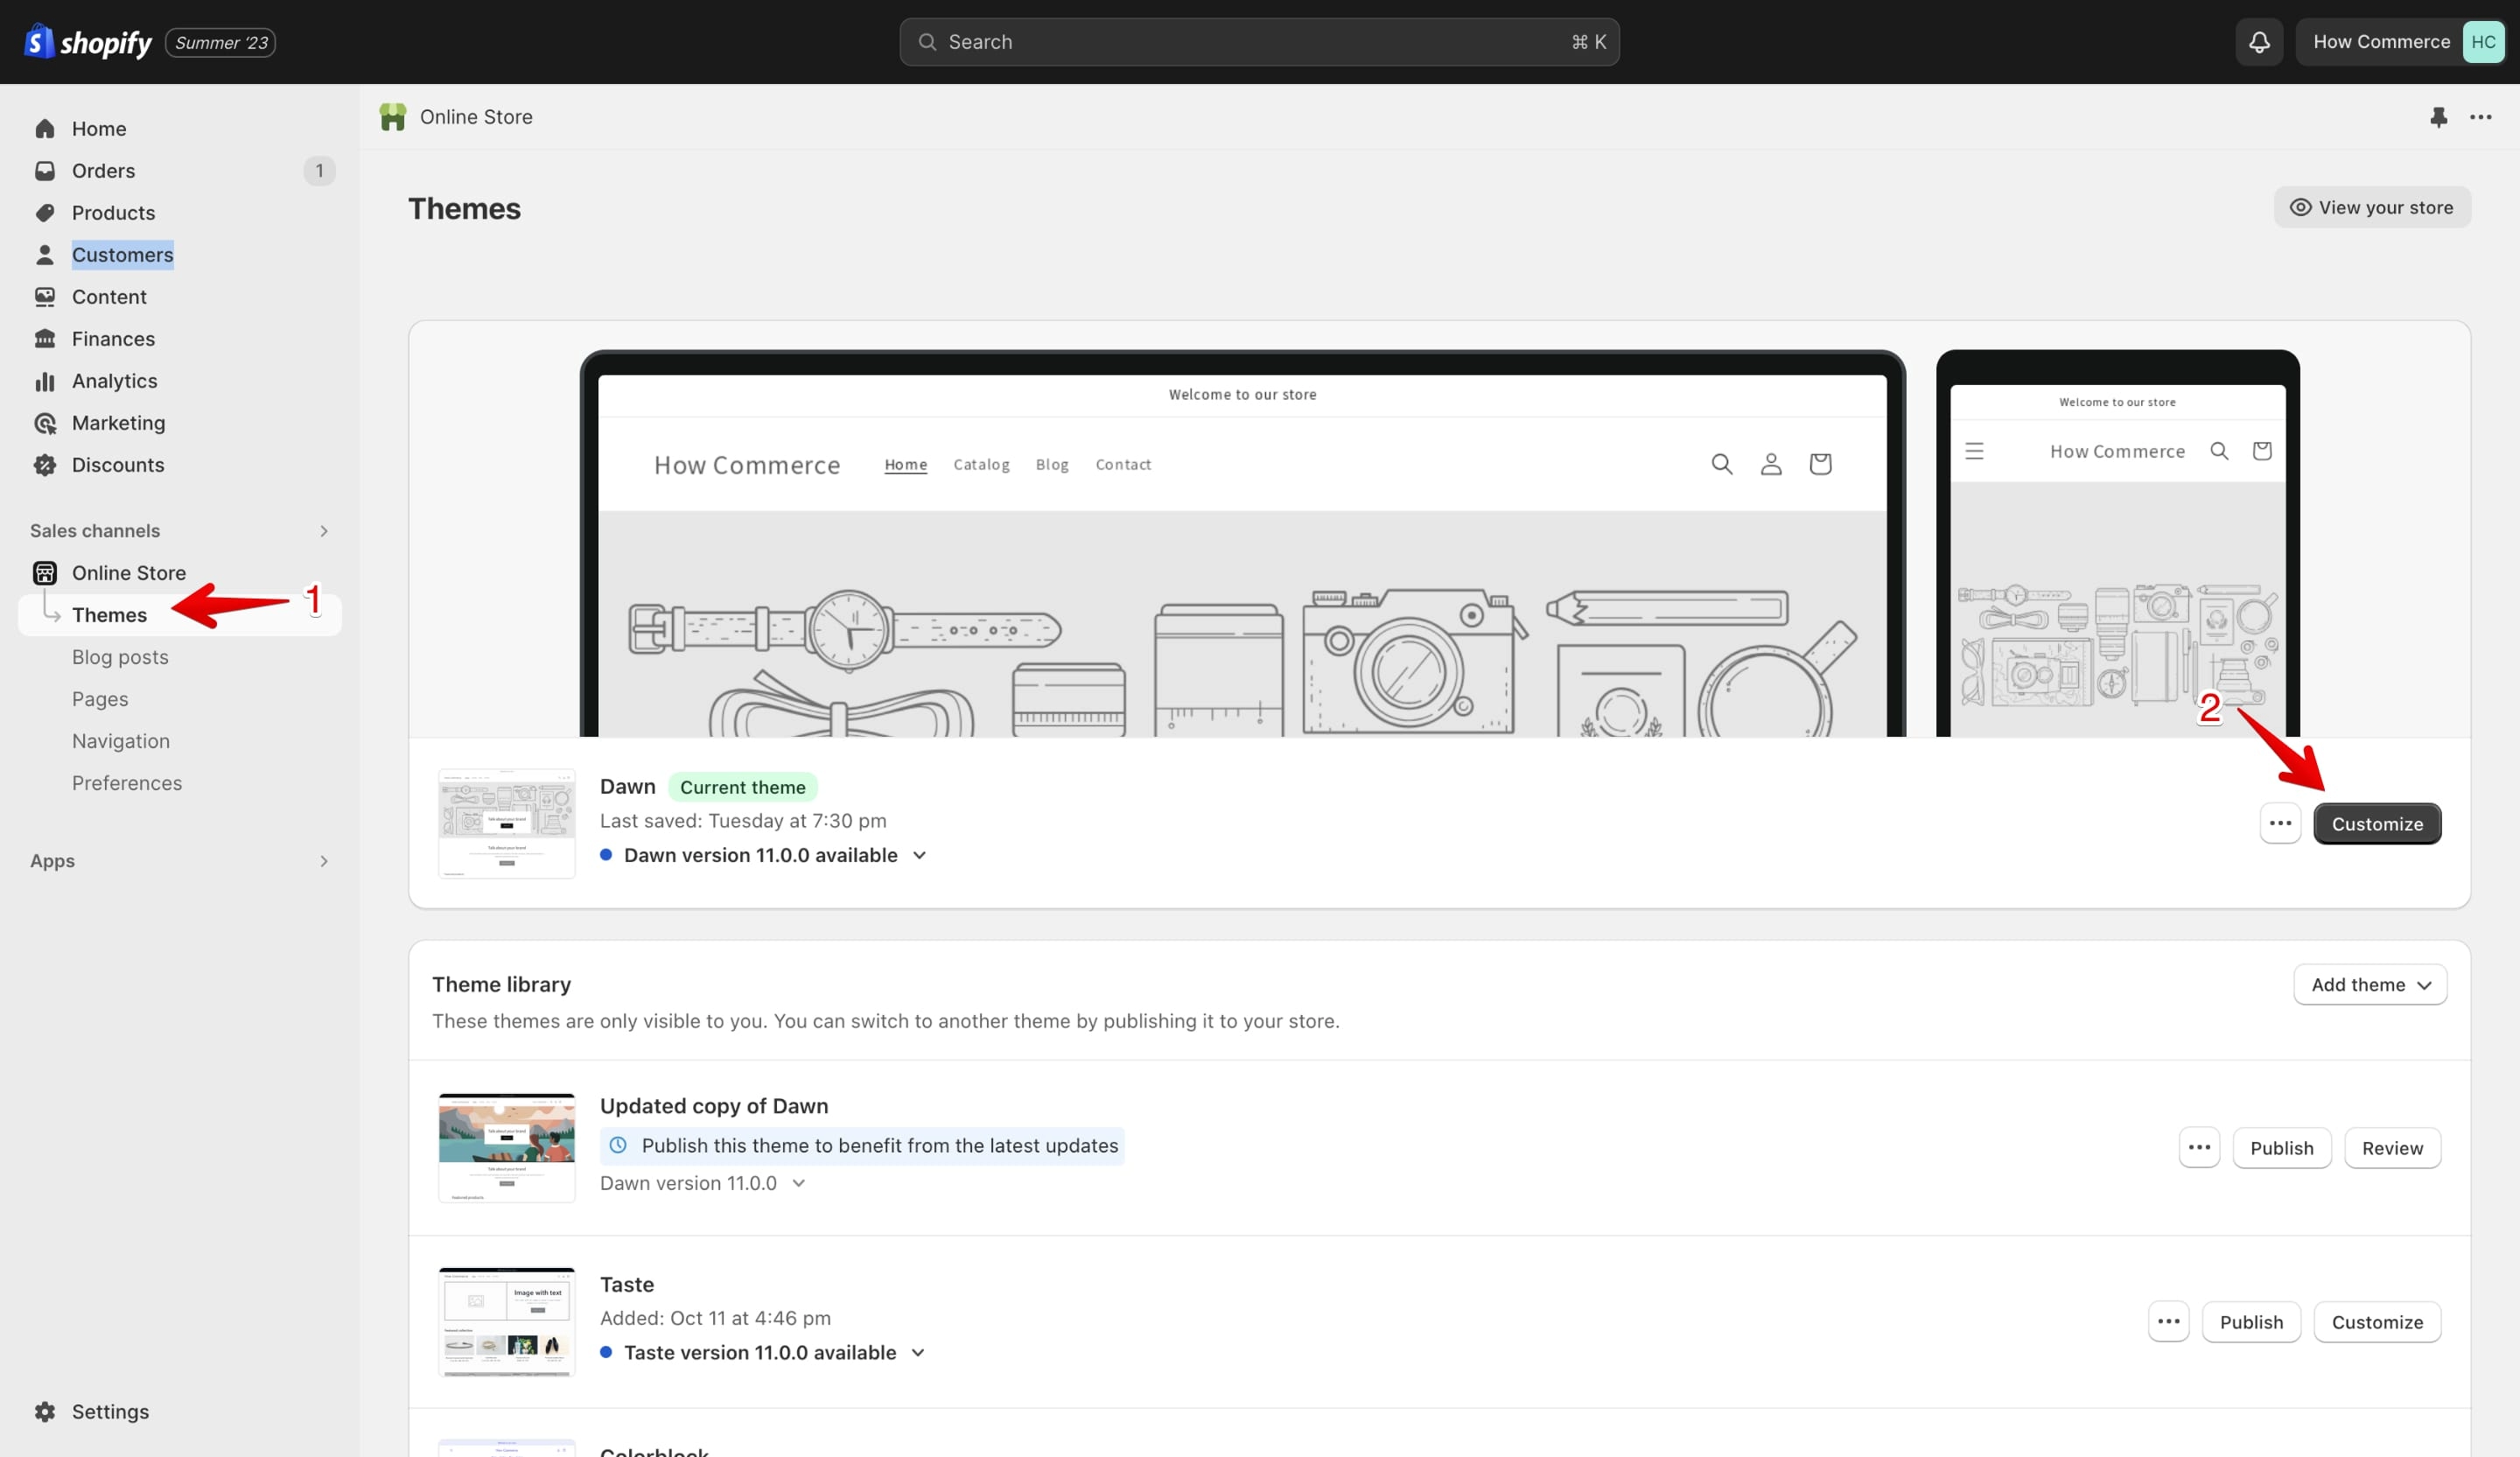Click cart icon in desktop store preview
Viewport: 2520px width, 1457px height.
[x=1820, y=464]
